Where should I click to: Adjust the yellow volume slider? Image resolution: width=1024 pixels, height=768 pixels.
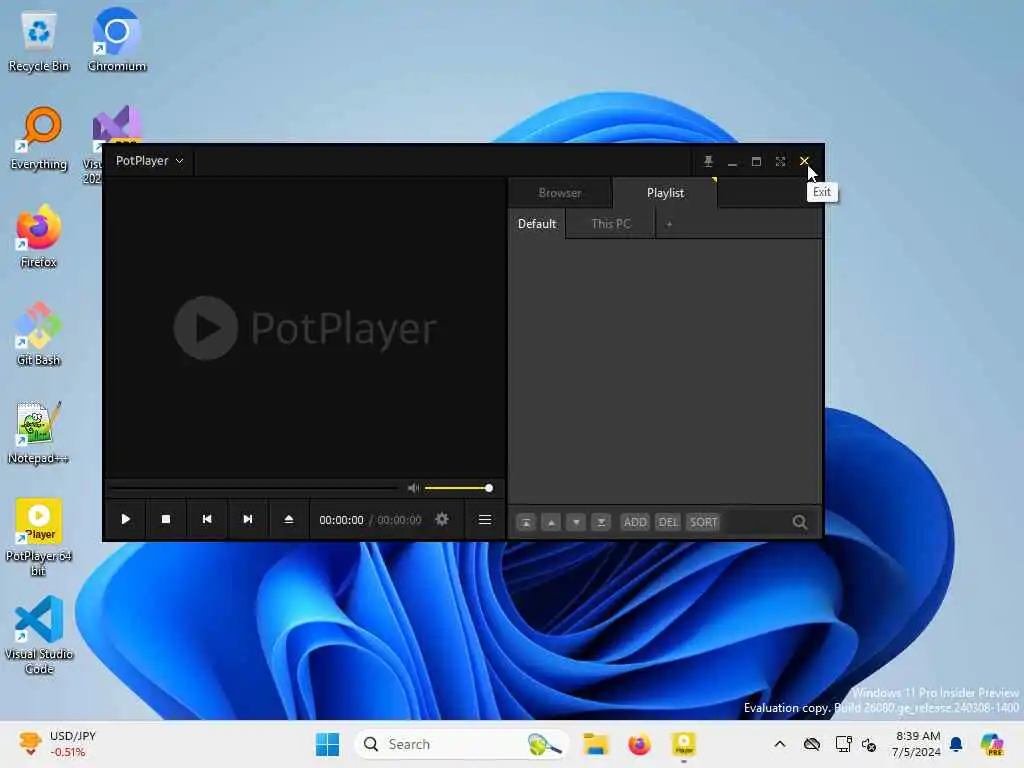point(457,488)
